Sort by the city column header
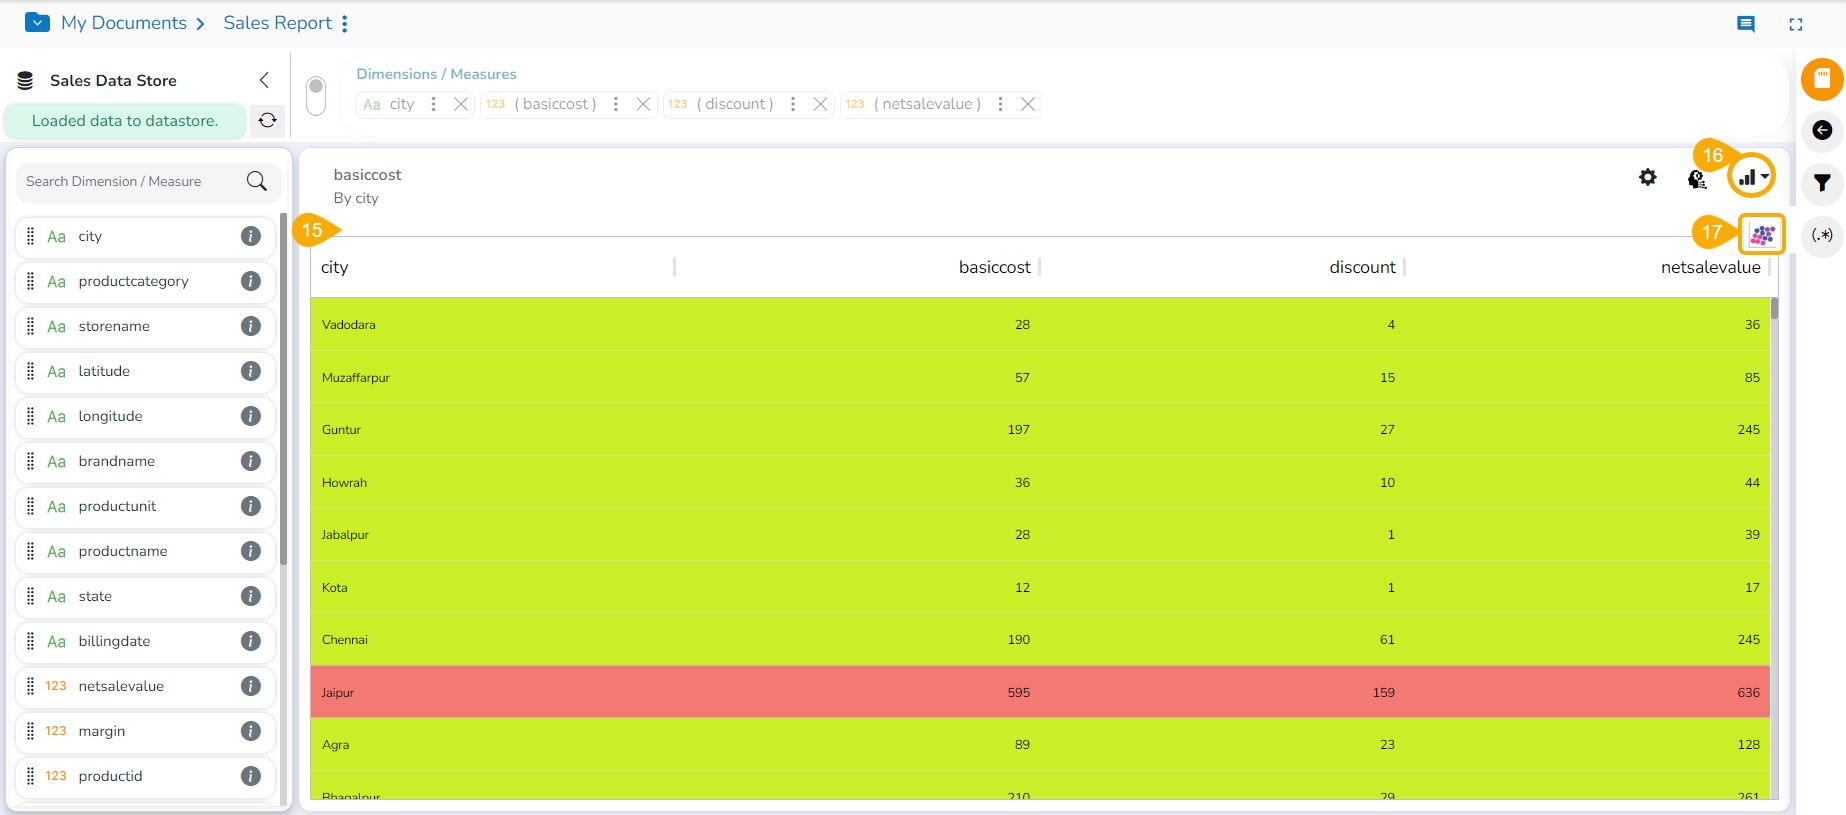 pyautogui.click(x=335, y=267)
